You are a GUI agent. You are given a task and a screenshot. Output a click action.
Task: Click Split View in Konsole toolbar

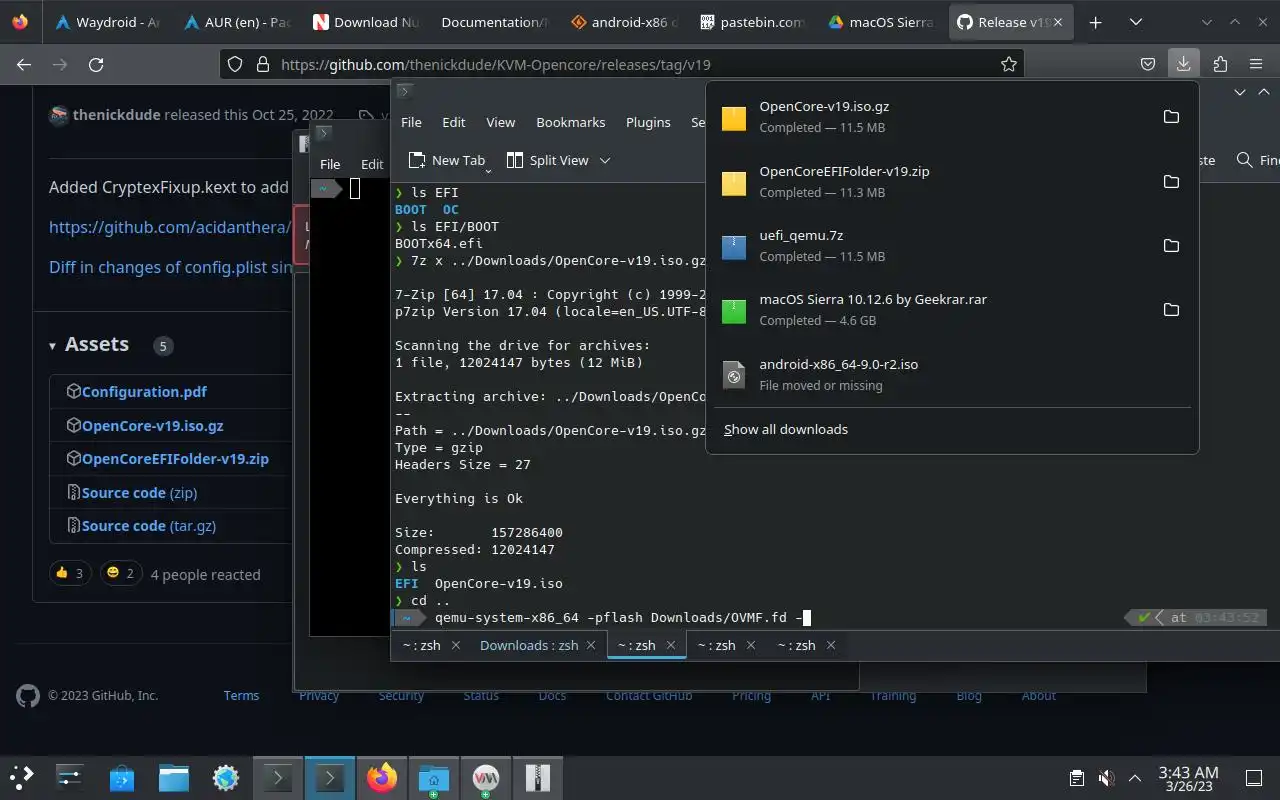(548, 160)
